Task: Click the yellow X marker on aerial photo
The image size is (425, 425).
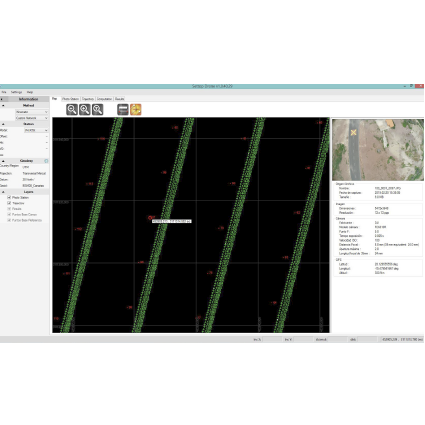Action: pos(353,132)
